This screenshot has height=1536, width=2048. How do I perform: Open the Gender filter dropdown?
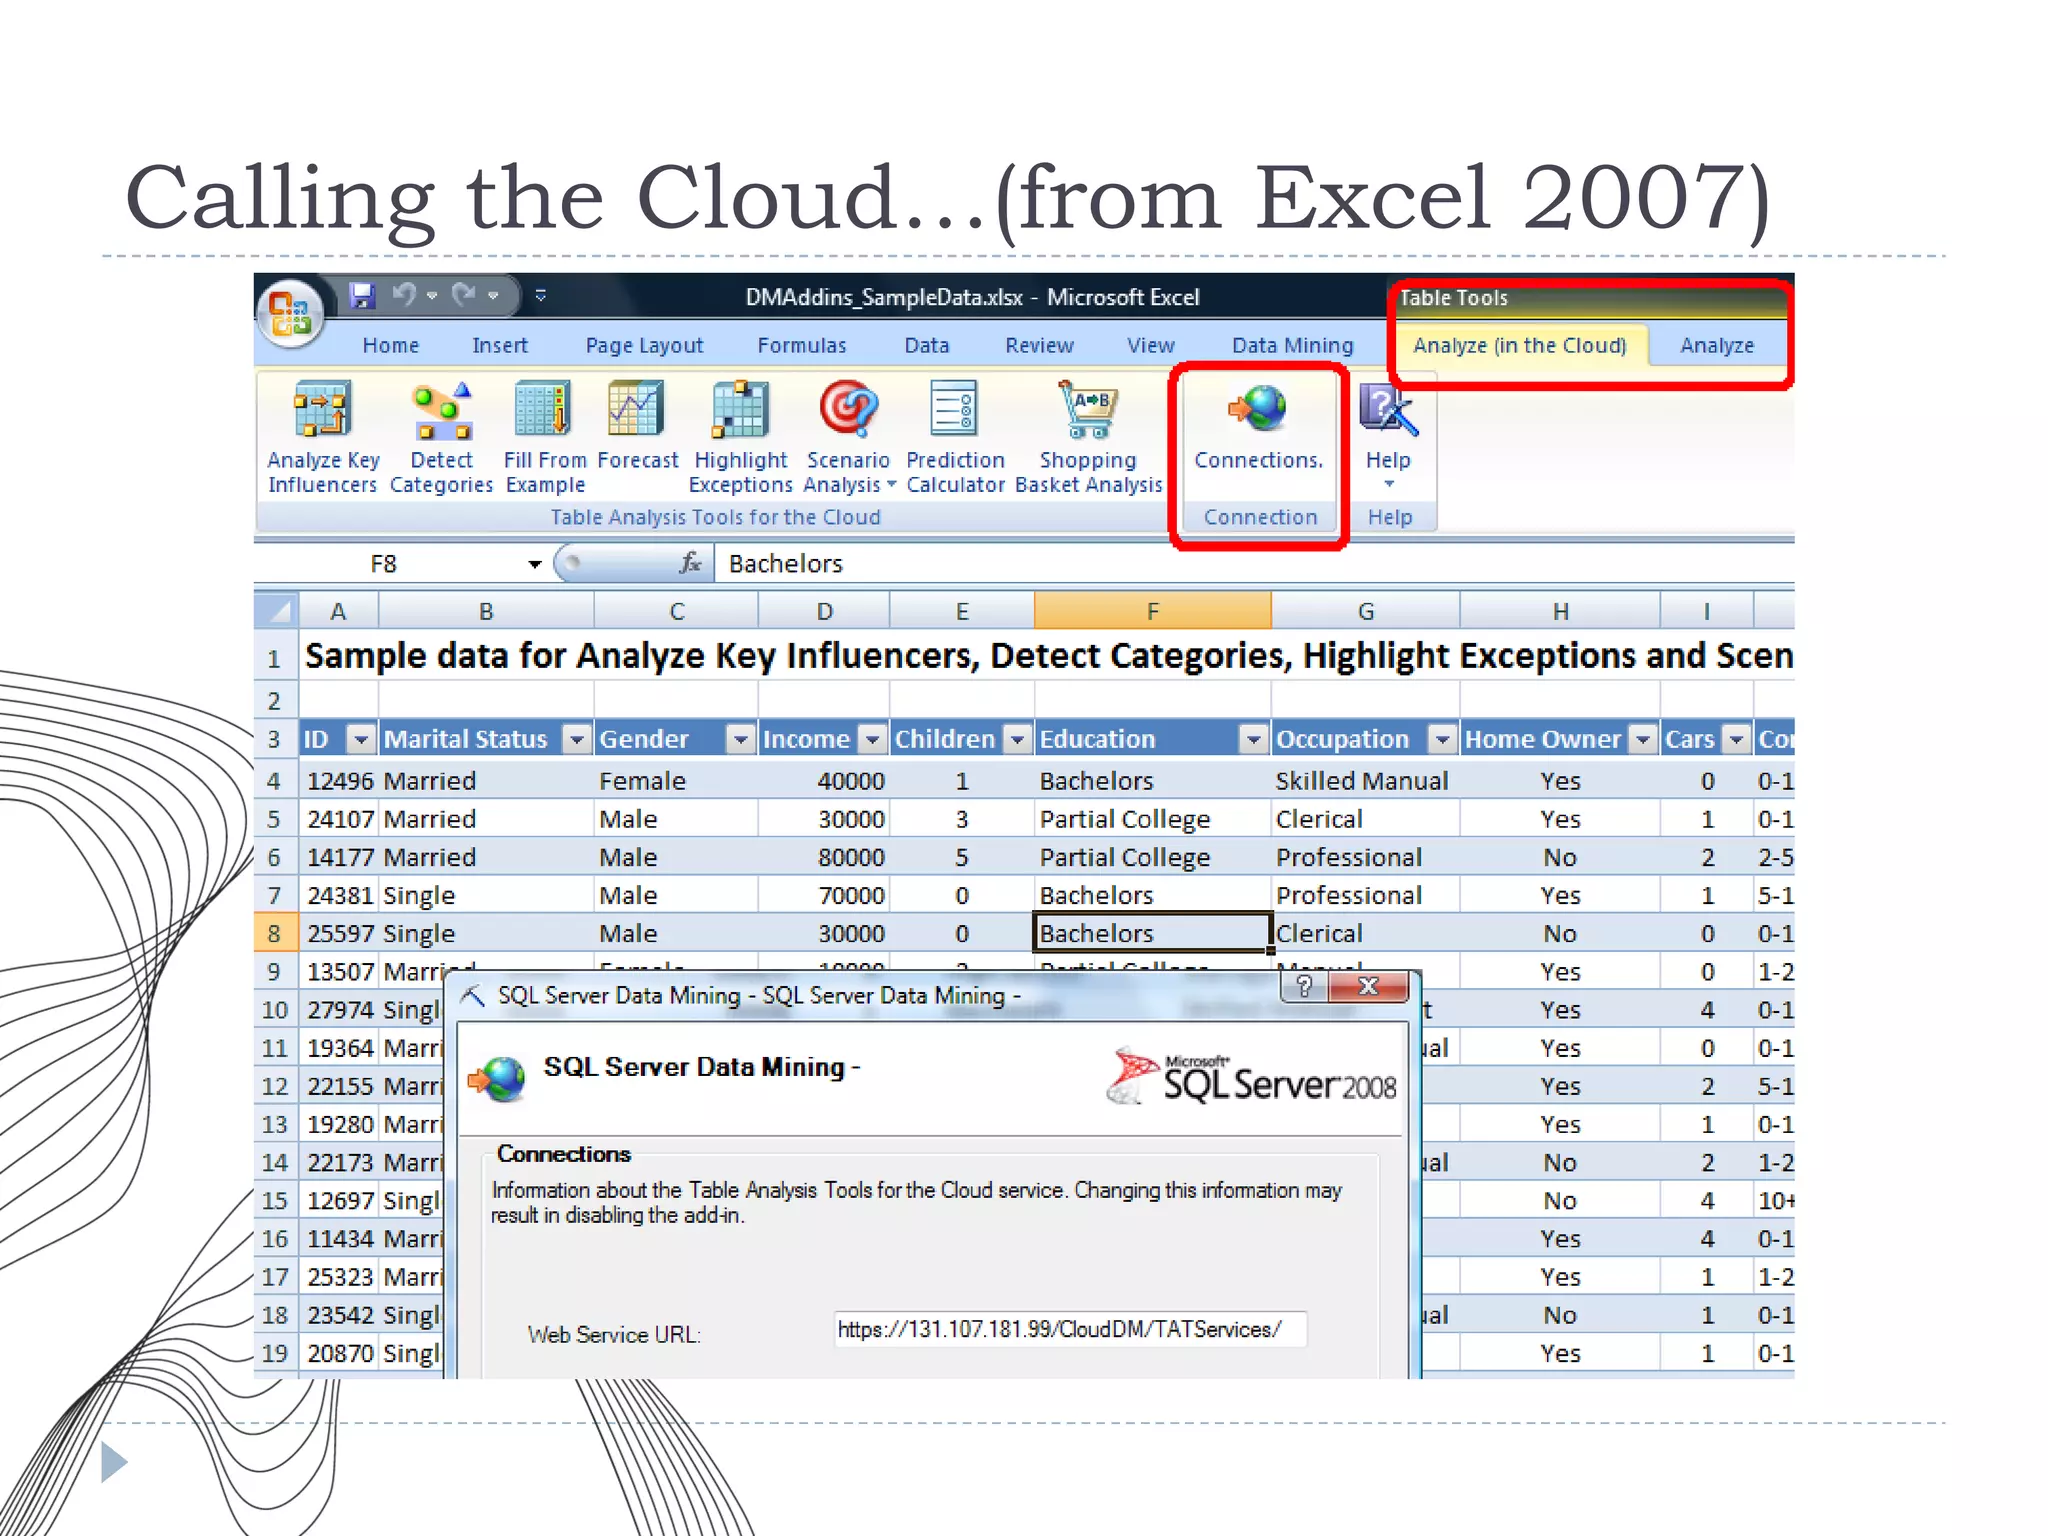pyautogui.click(x=740, y=739)
